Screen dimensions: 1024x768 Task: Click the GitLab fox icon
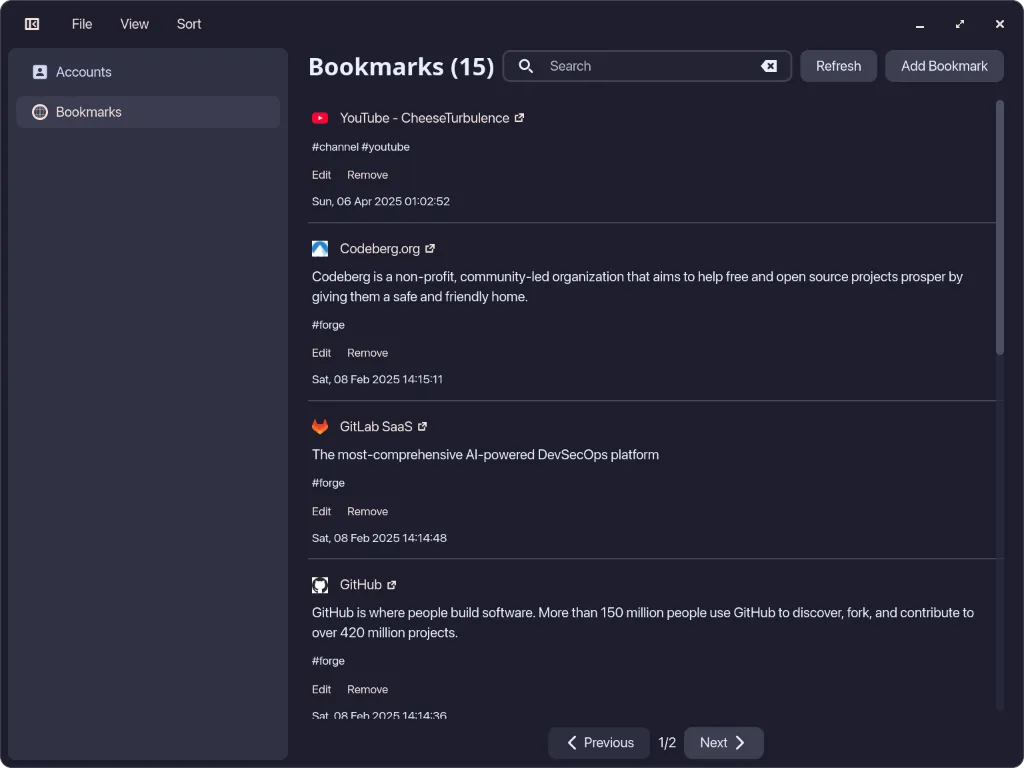coord(319,426)
